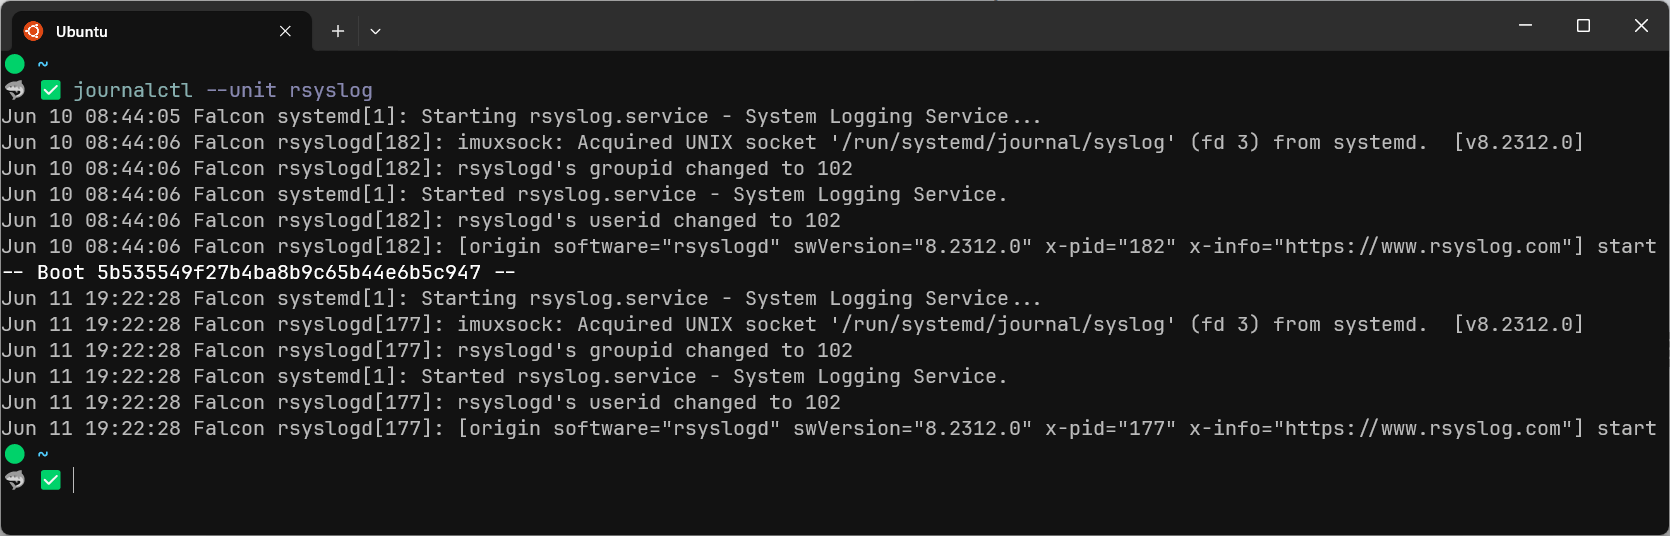Select the Ubuntu terminal tab
The width and height of the screenshot is (1670, 536).
point(162,31)
